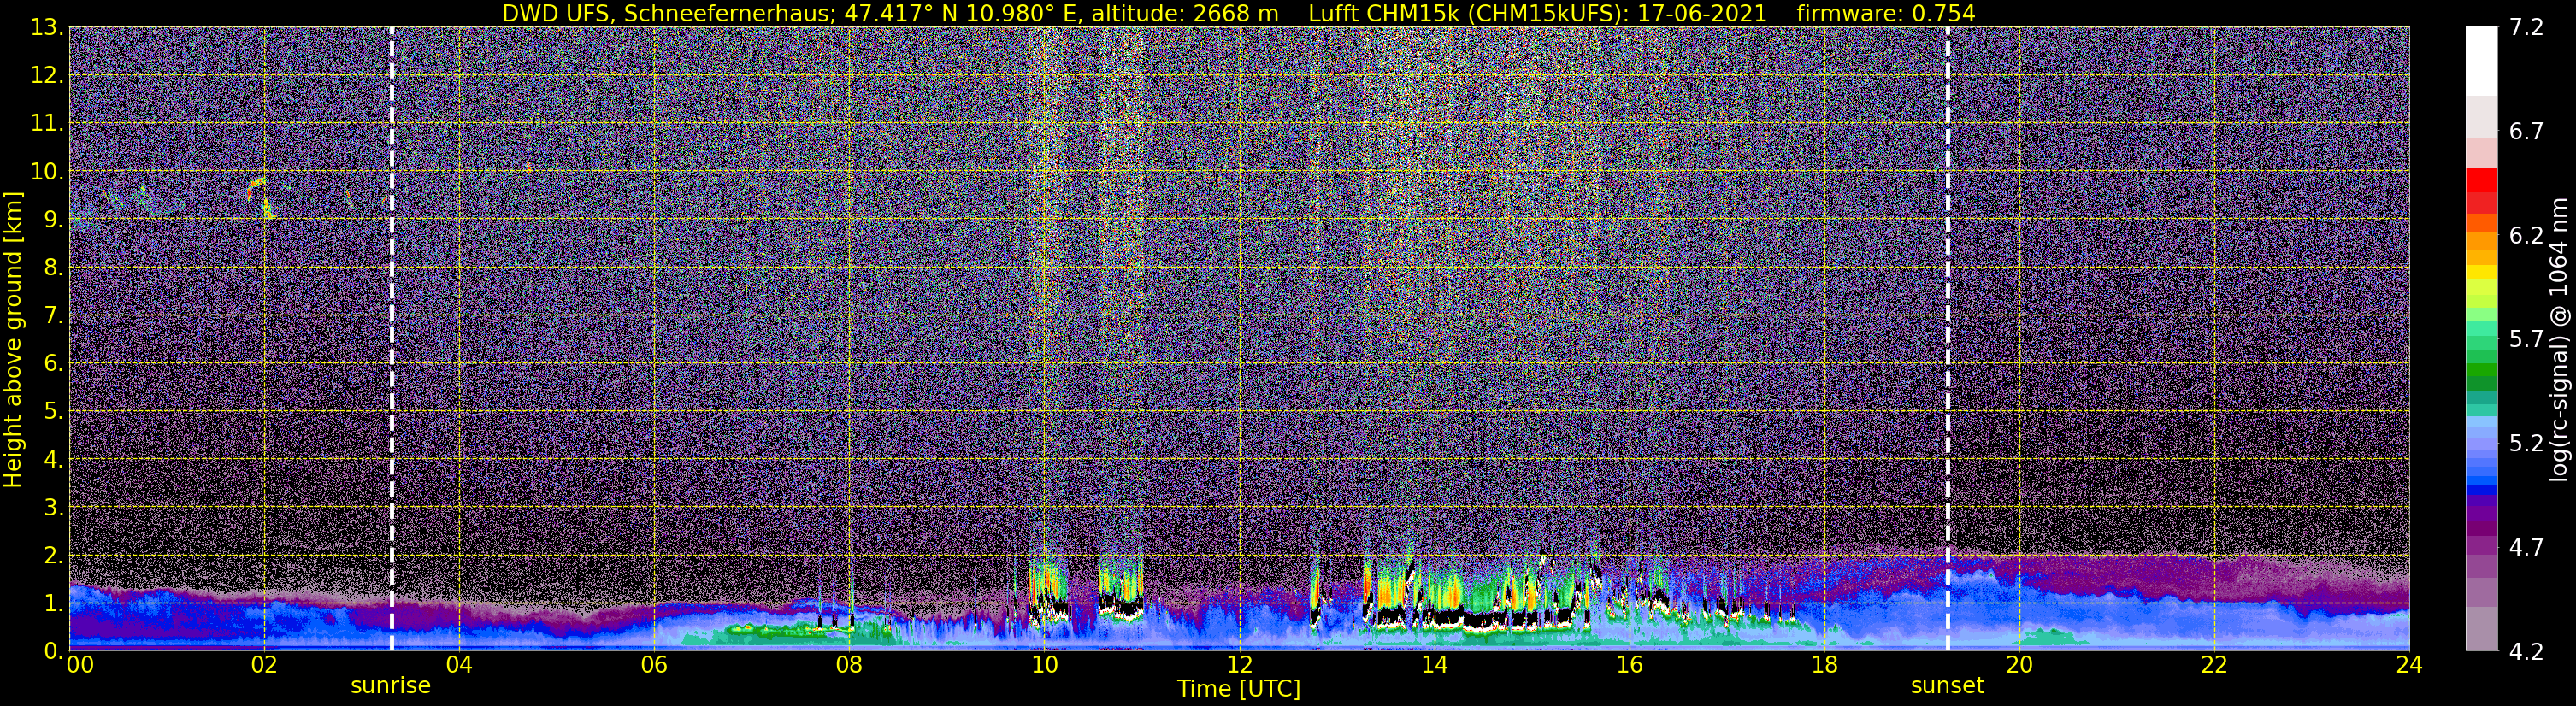Screen dimensions: 2576x706
Task: Click the 'log(rc-signal) @ 1064 nm' colorbar label
Action: 2558,340
